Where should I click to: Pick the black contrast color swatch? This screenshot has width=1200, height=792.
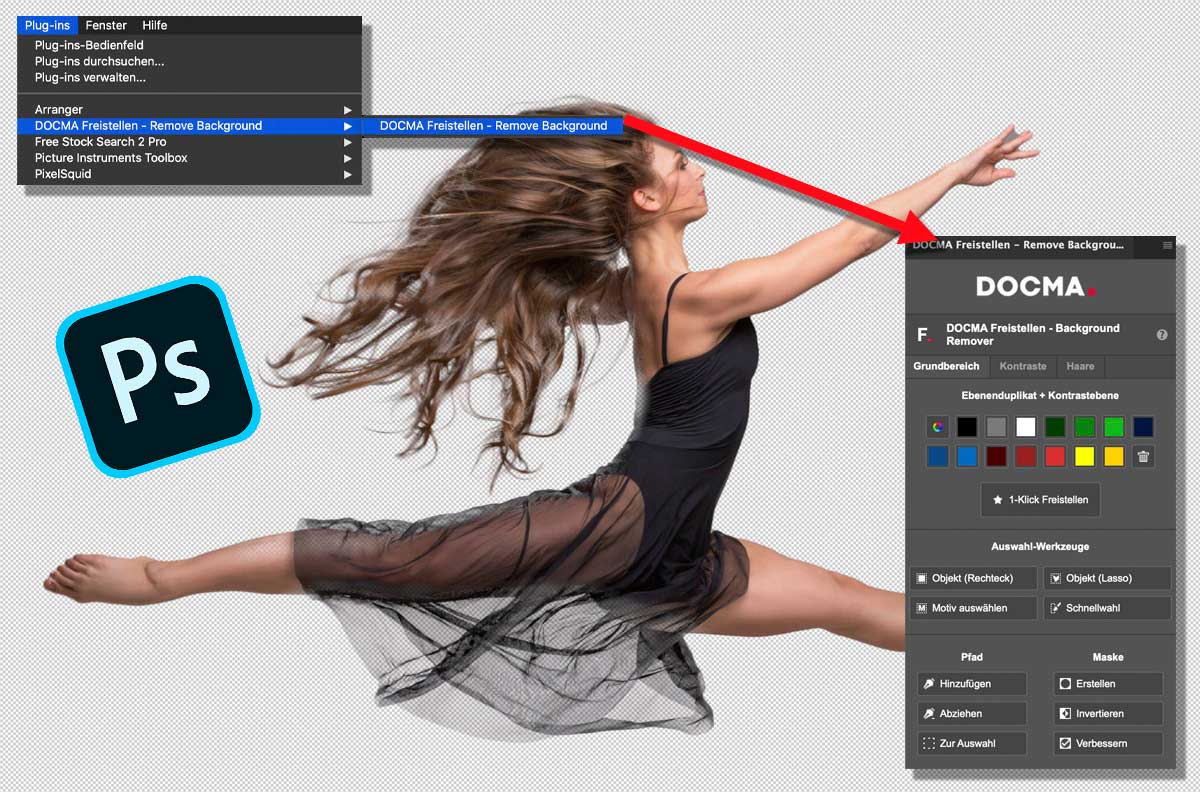pyautogui.click(x=967, y=427)
